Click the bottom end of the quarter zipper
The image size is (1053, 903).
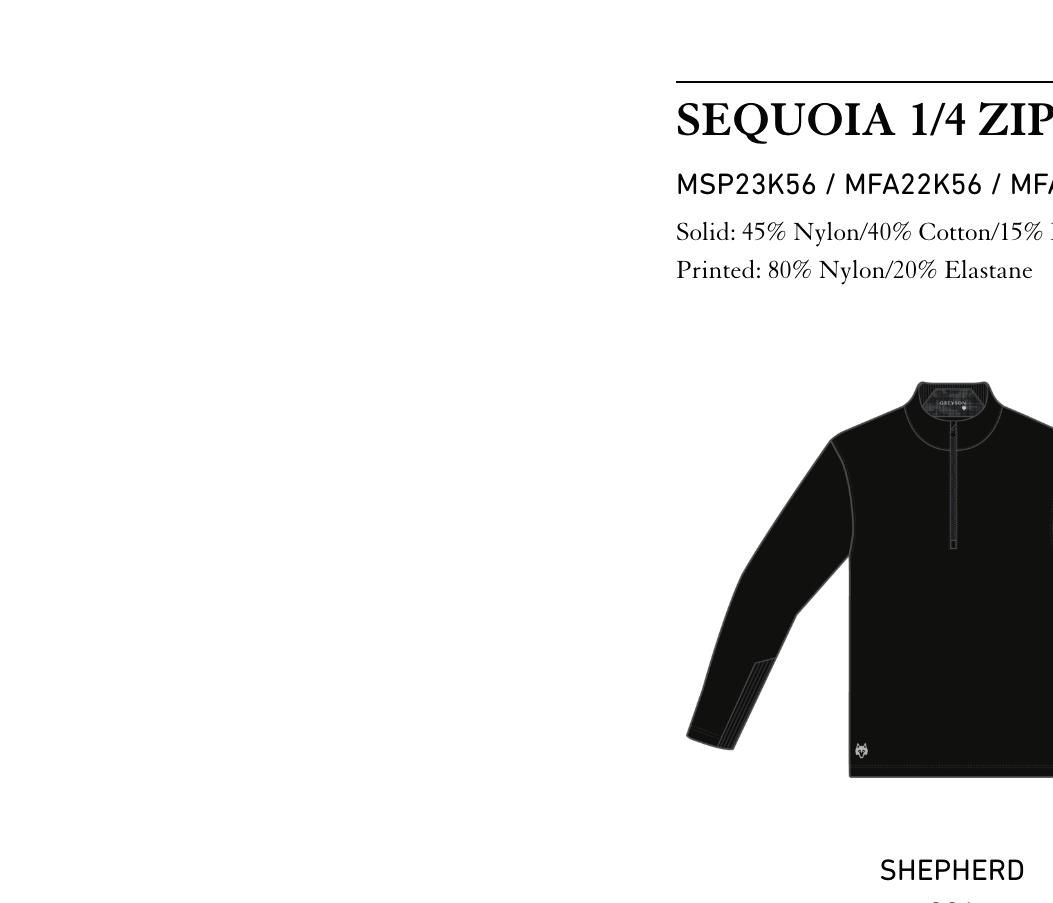pyautogui.click(x=954, y=544)
